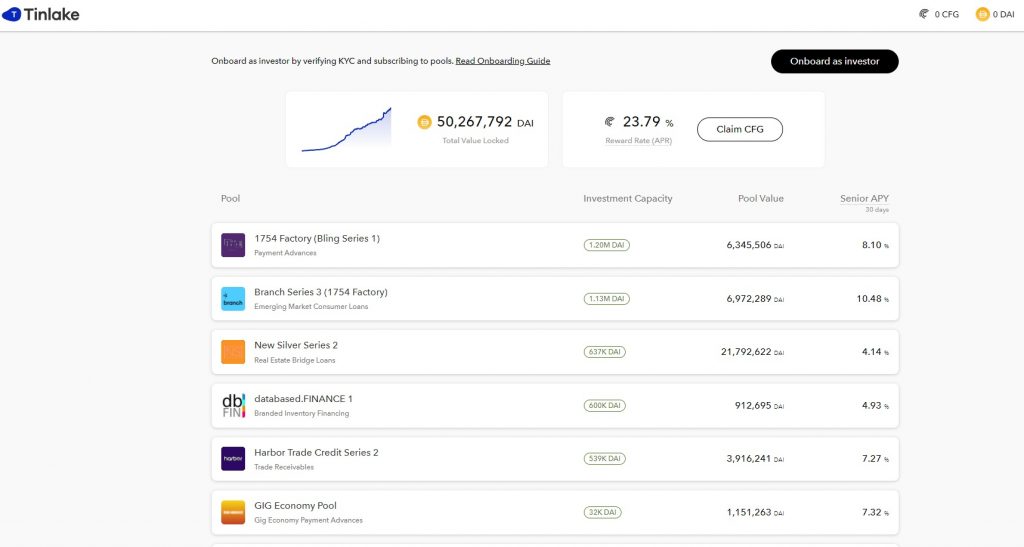This screenshot has width=1024, height=547.
Task: Click the DAI icon beside Total Value Locked
Action: pos(424,122)
